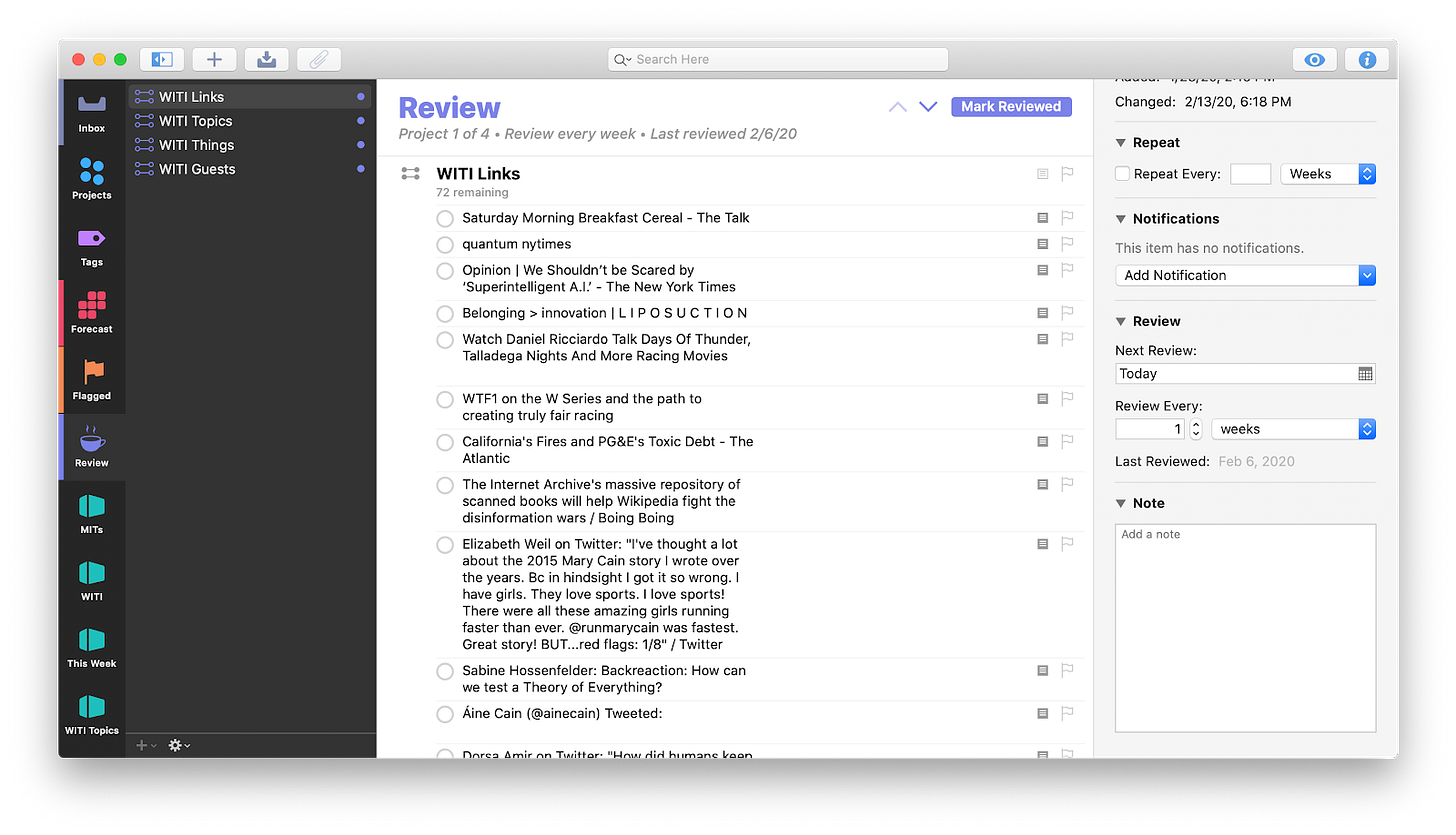The height and width of the screenshot is (835, 1456).
Task: Complete the Superintelligent A.I. opinion task
Action: click(x=445, y=271)
